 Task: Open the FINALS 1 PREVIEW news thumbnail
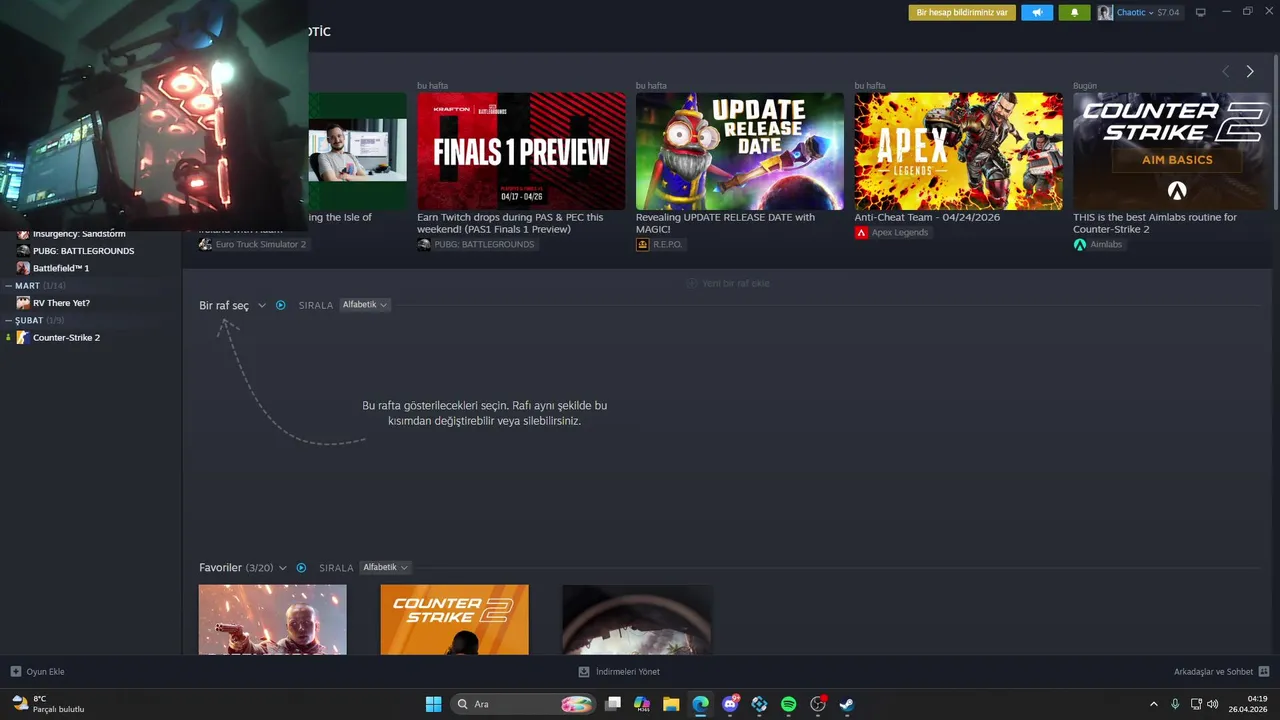click(x=521, y=151)
